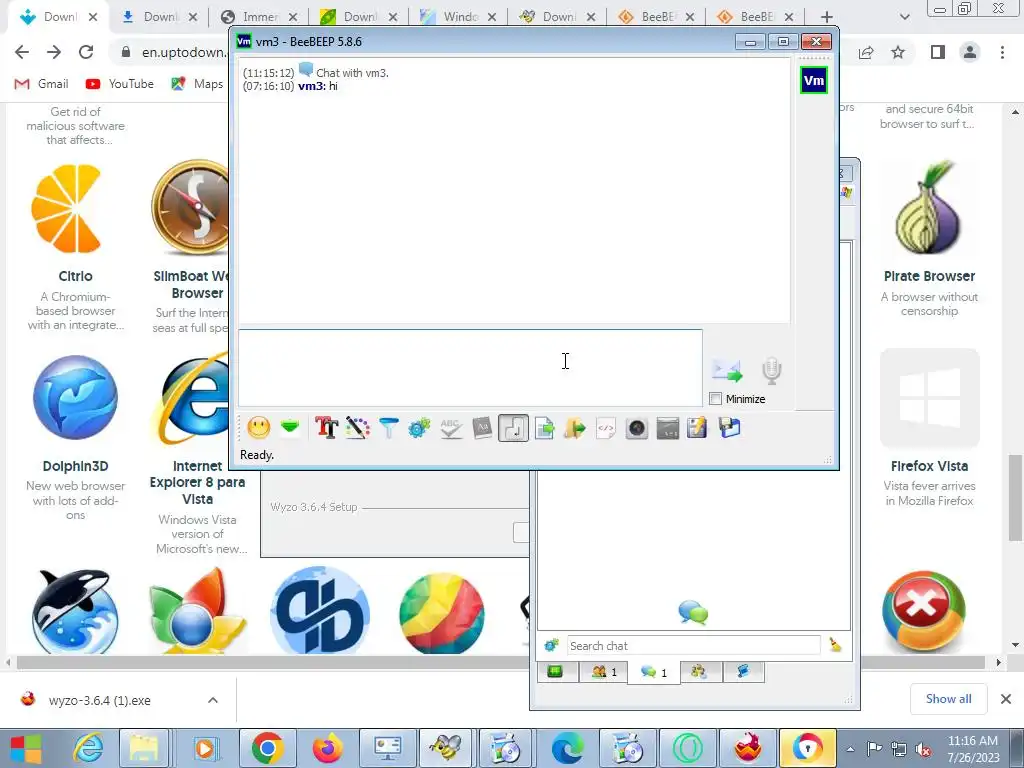This screenshot has height=768, width=1024.
Task: Click the dark terminal-style window icon
Action: point(667,428)
